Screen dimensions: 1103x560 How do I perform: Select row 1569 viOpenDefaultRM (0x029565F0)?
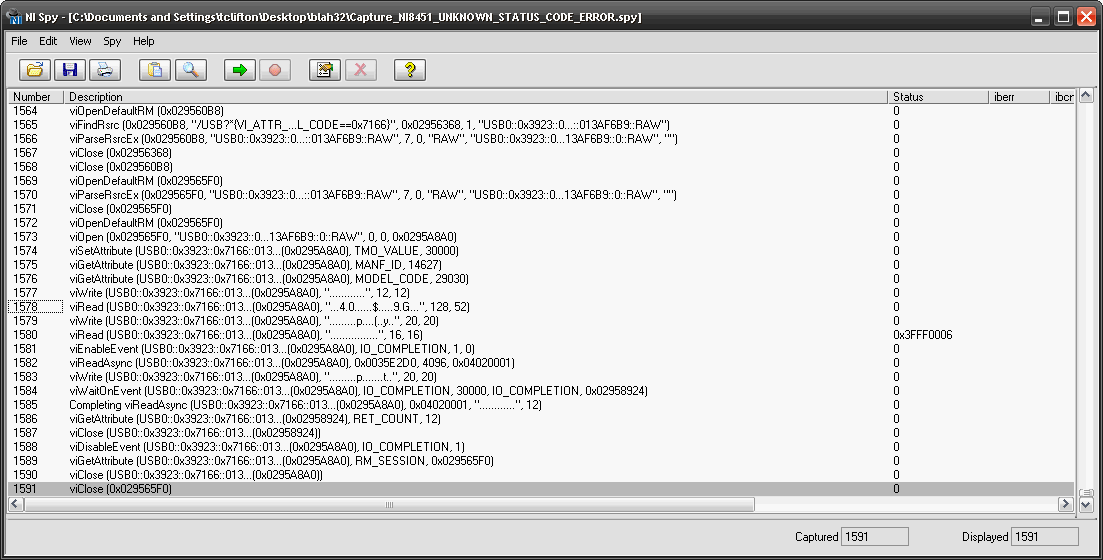pos(541,181)
